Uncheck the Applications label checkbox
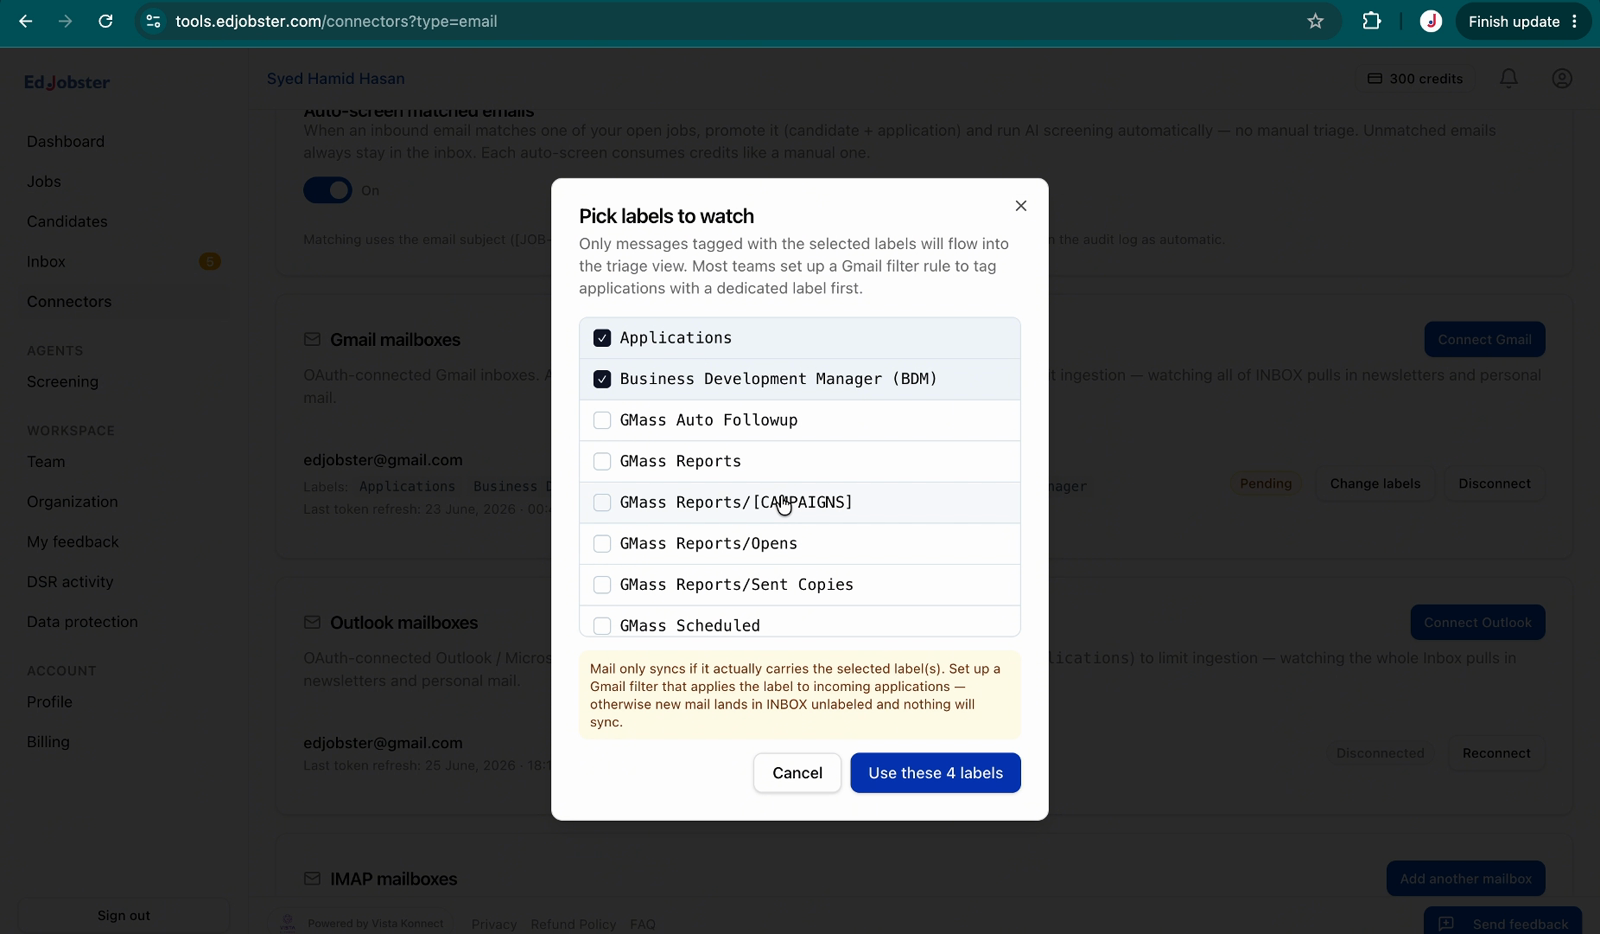The width and height of the screenshot is (1600, 934). (x=602, y=338)
